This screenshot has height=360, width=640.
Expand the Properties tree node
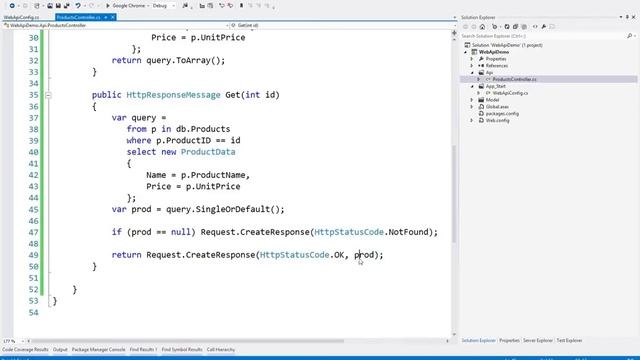pyautogui.click(x=472, y=59)
